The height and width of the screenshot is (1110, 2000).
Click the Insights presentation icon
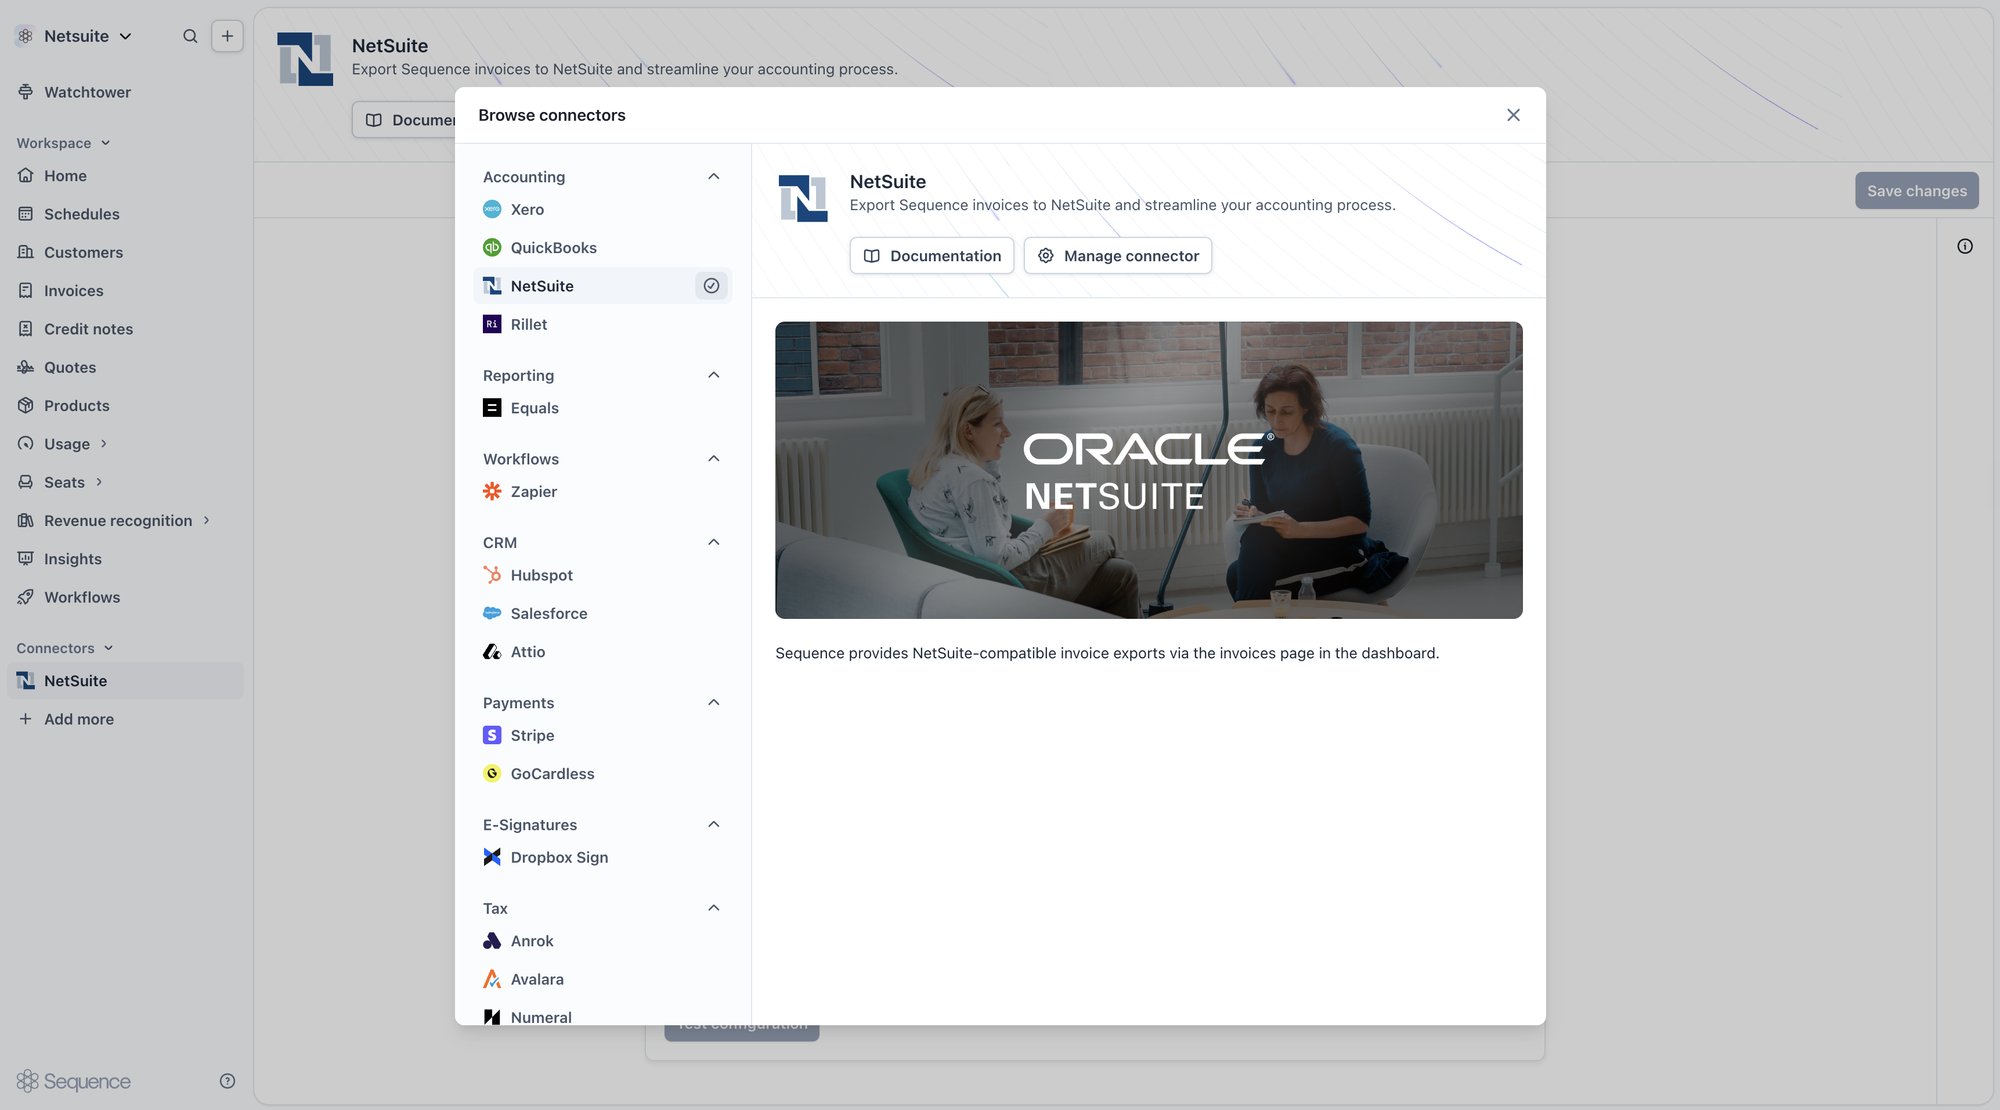click(26, 559)
